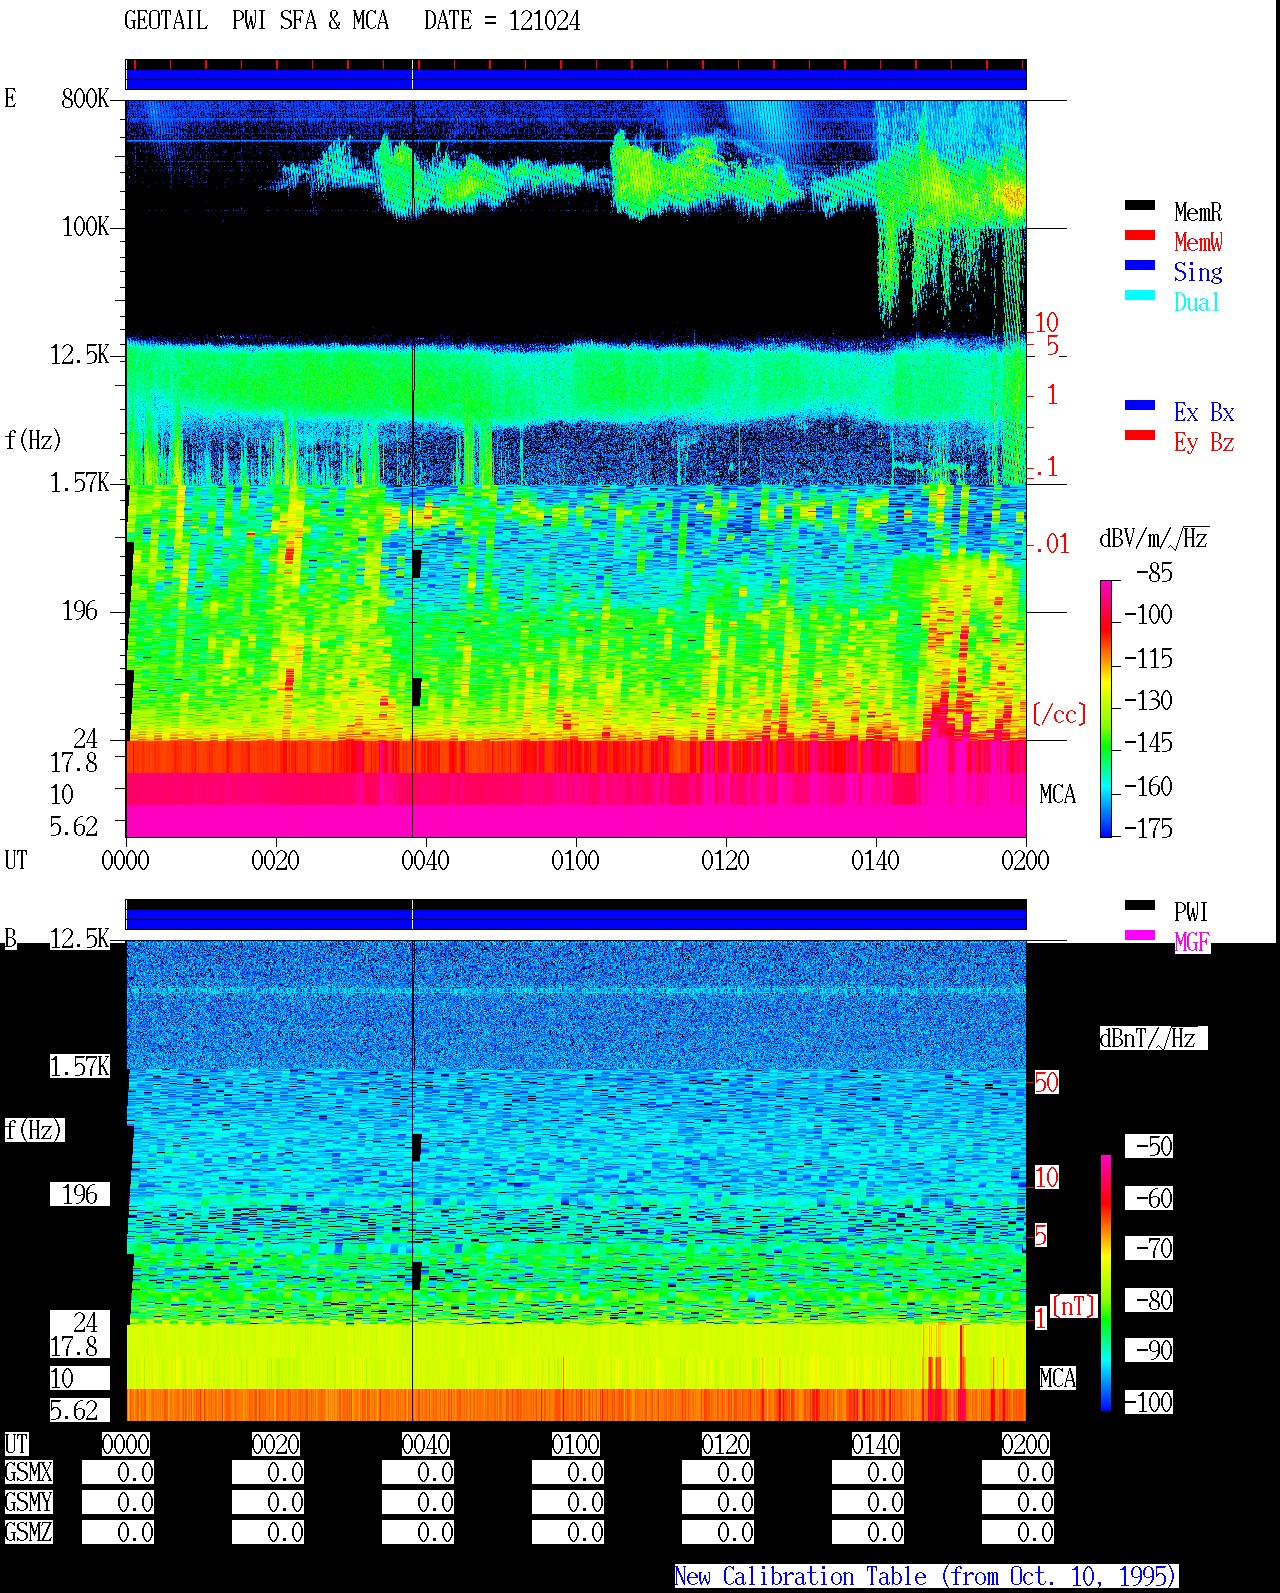Click the 100K frequency label on E panel
This screenshot has height=1593, width=1280.
pos(85,226)
